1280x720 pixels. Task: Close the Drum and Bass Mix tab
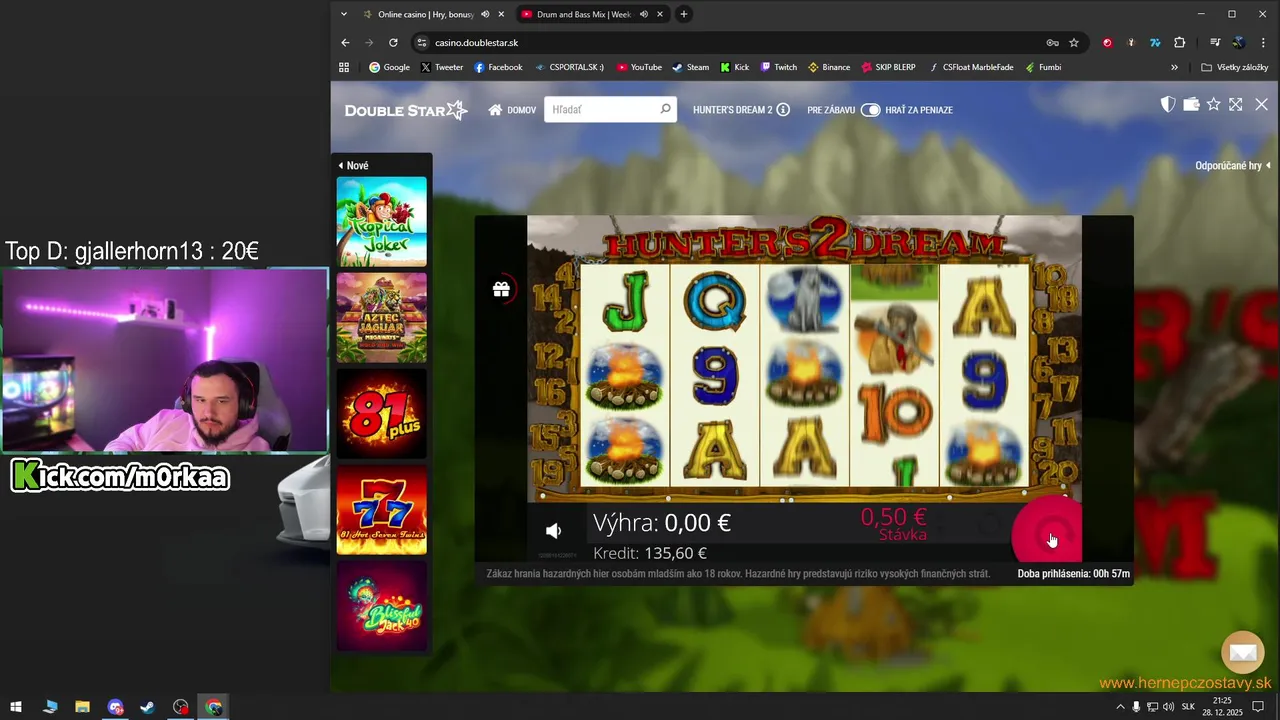coord(659,14)
